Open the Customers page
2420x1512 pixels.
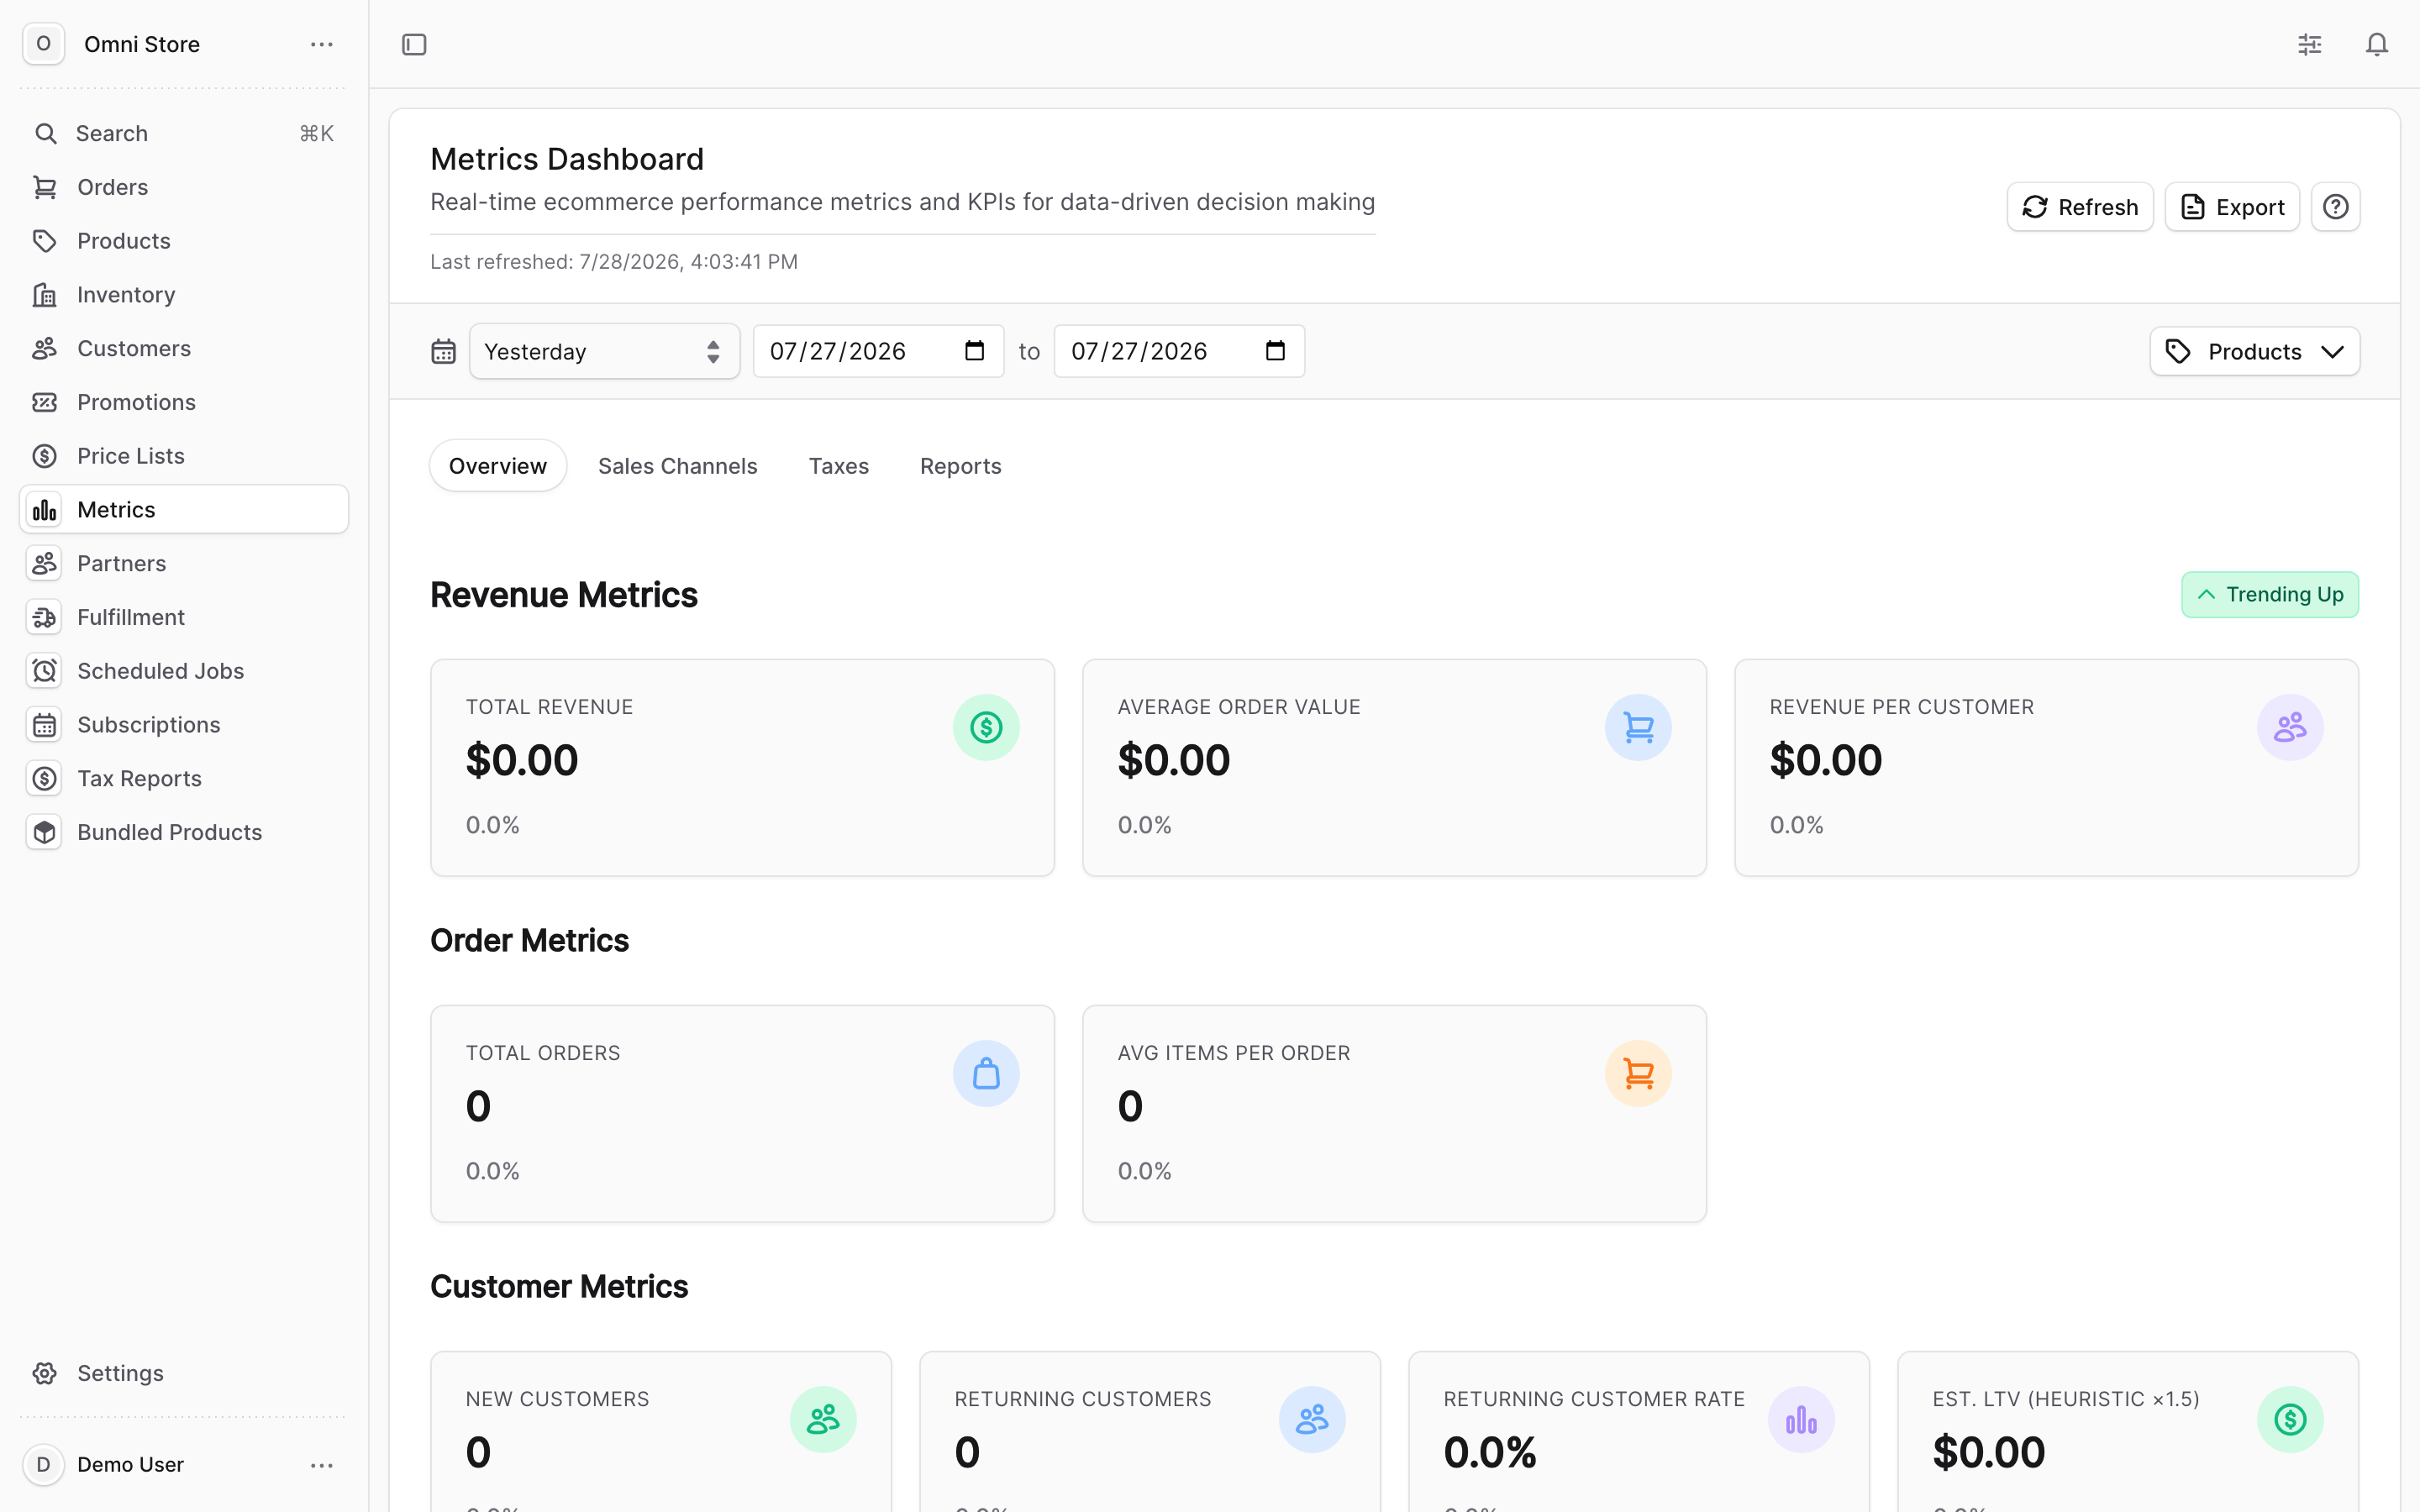click(x=184, y=348)
